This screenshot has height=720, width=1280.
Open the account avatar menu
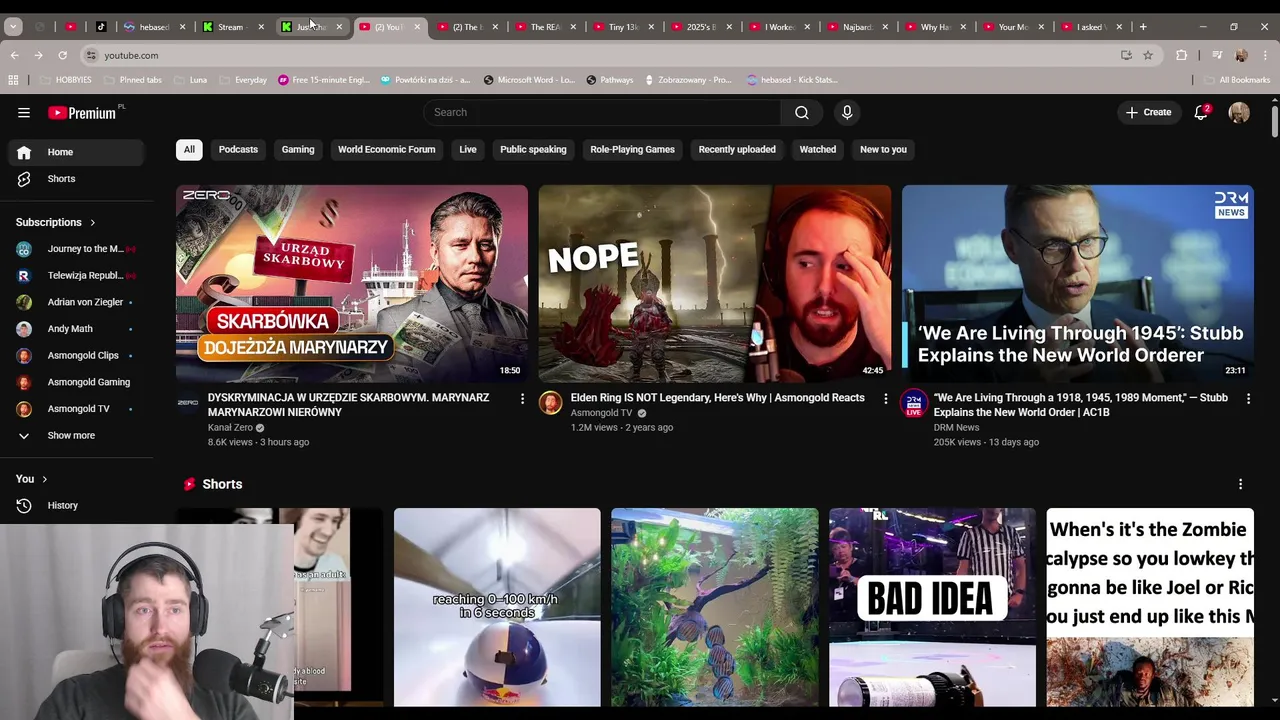click(1239, 113)
